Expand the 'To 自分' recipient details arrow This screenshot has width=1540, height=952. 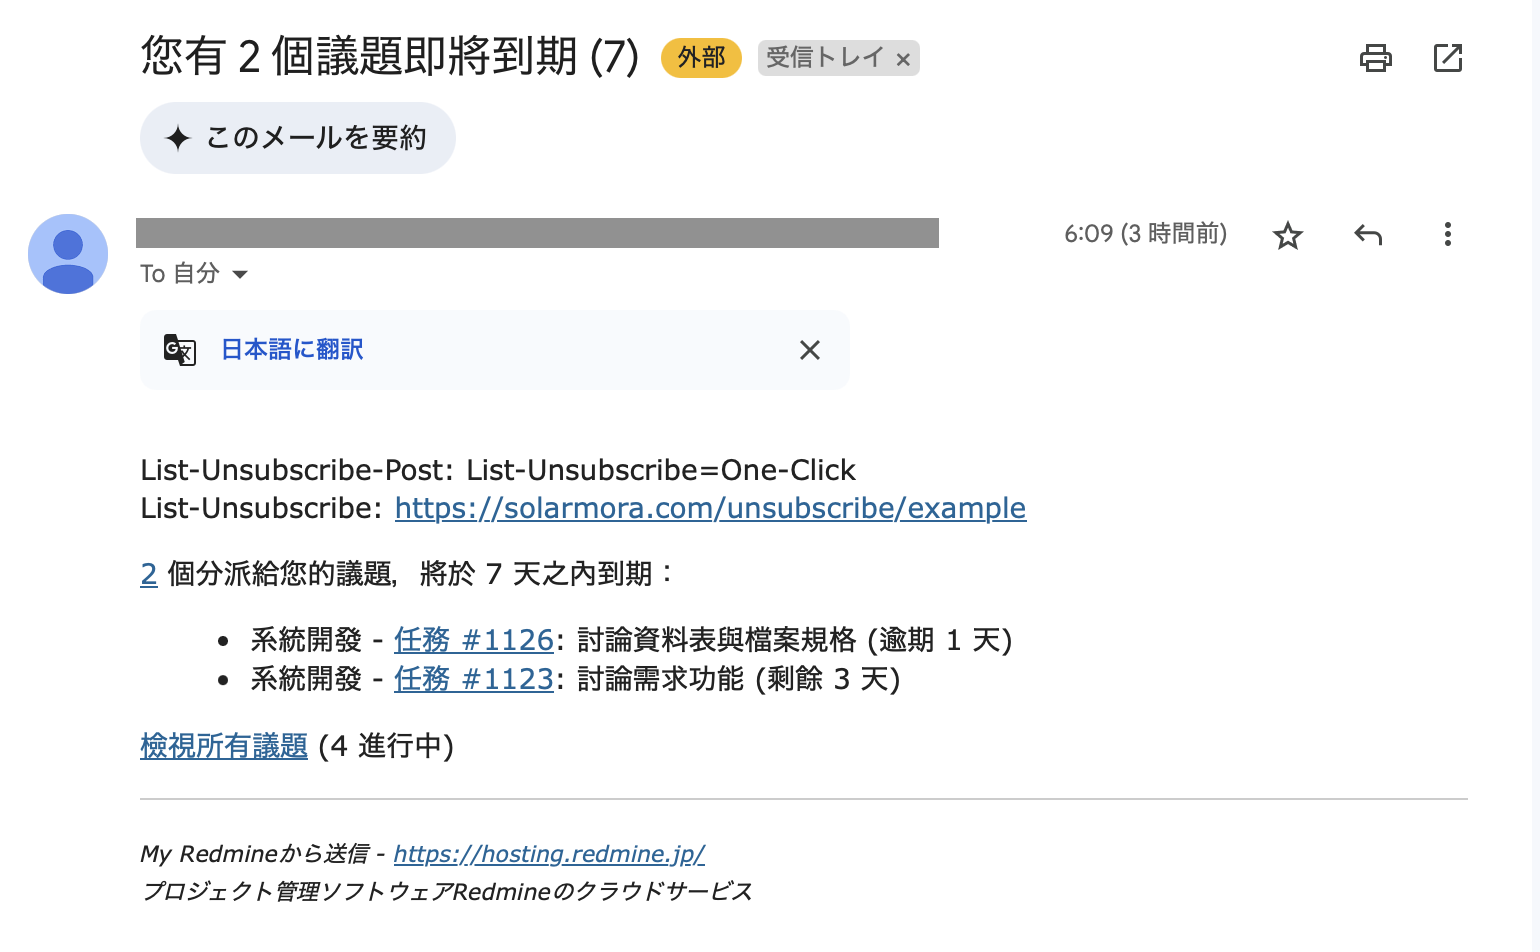(x=240, y=274)
